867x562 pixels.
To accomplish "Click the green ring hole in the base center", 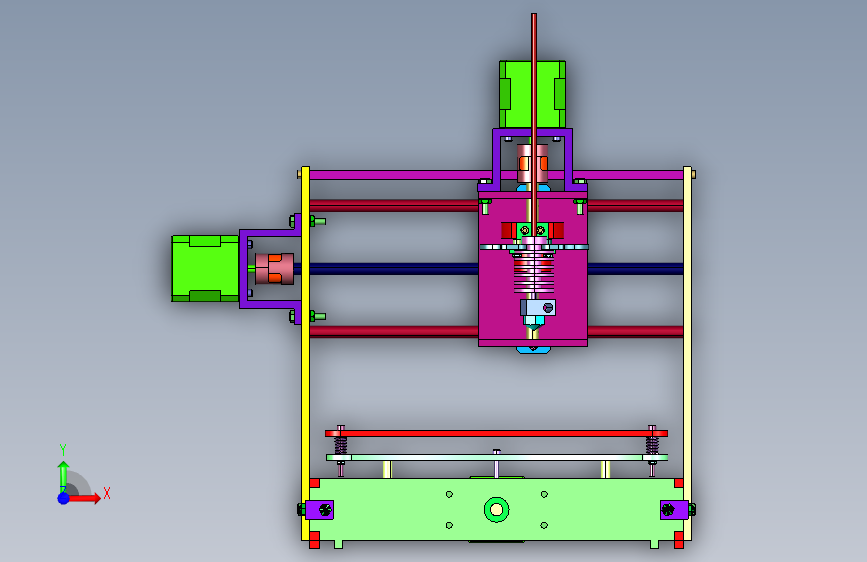I will point(497,509).
